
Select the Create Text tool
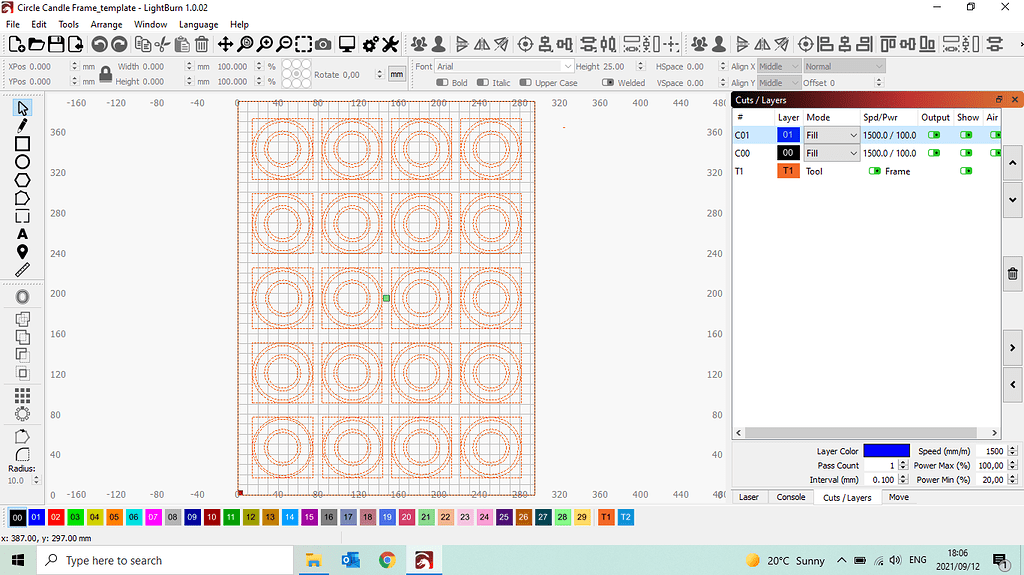(22, 234)
